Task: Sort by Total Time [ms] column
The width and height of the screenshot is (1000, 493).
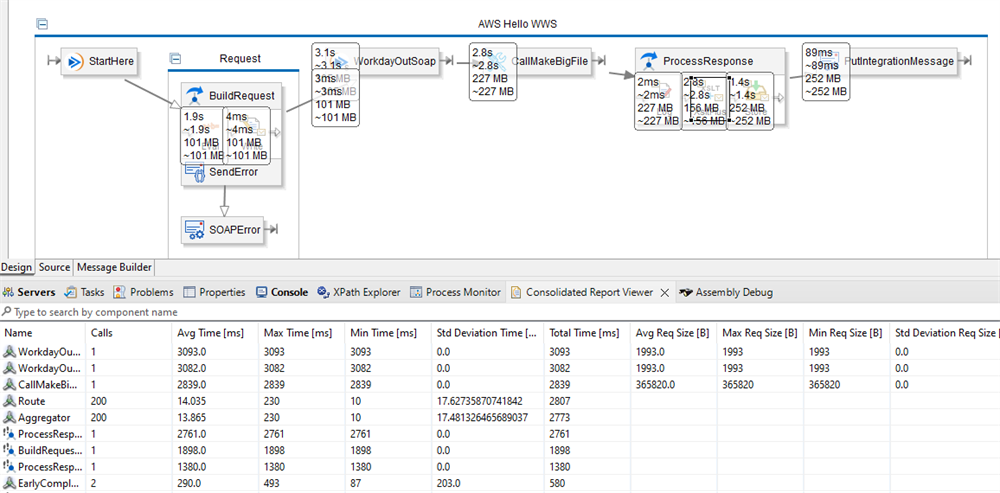Action: tap(587, 333)
